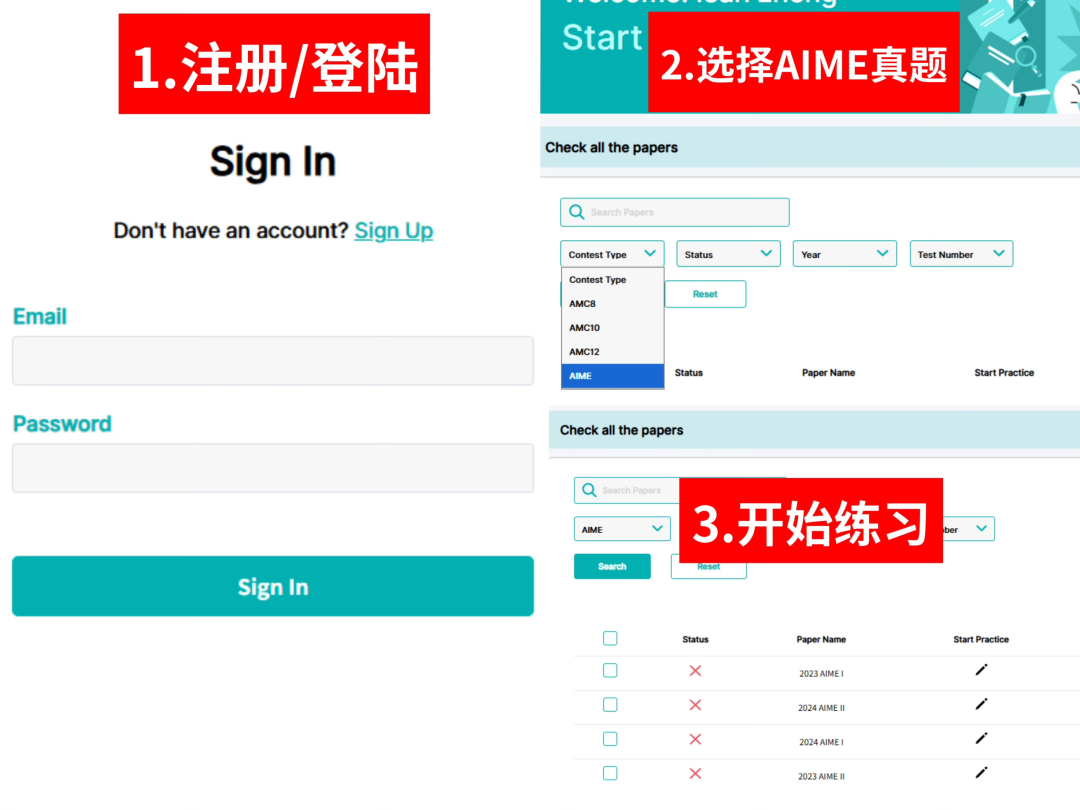The width and height of the screenshot is (1080, 810).
Task: Click the pencil icon for 2023 AIME I
Action: click(981, 672)
